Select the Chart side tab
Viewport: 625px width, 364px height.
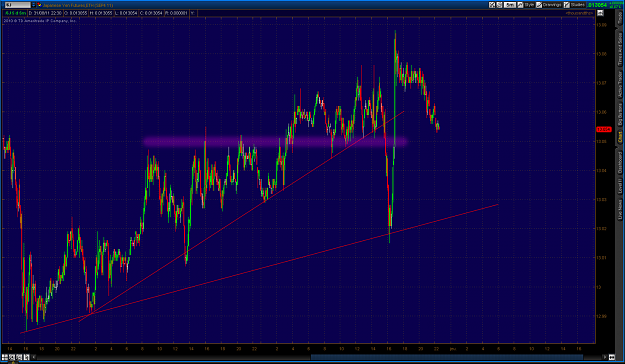(x=620, y=138)
